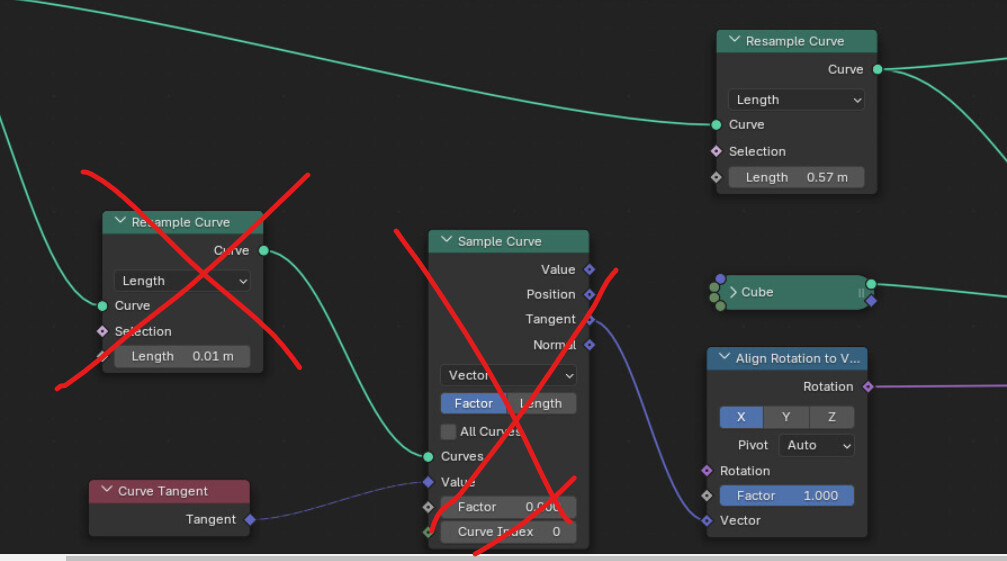Image resolution: width=1007 pixels, height=561 pixels.
Task: Click the Factor input socket of Align Rotation
Action: [x=706, y=496]
